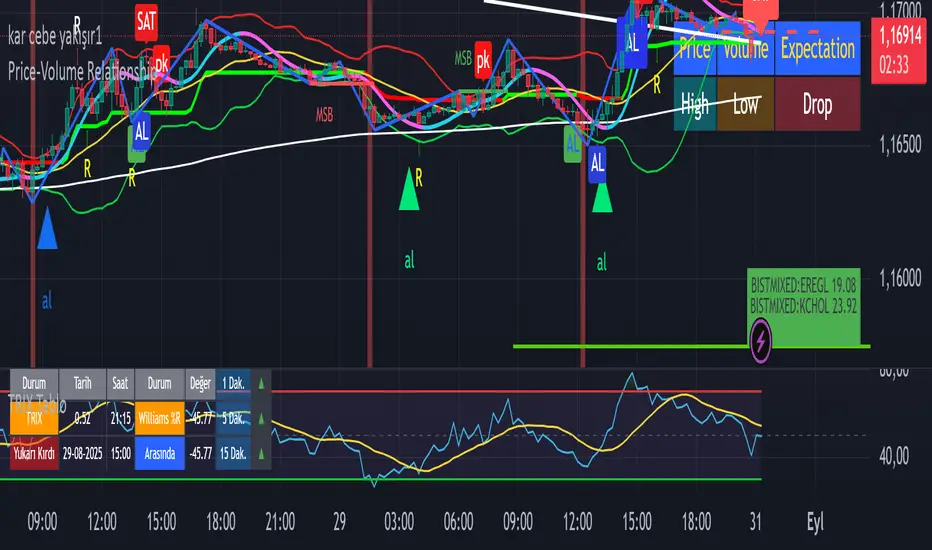Select the 21:15 time cell
Viewport: 932px width, 550px height.
click(120, 419)
